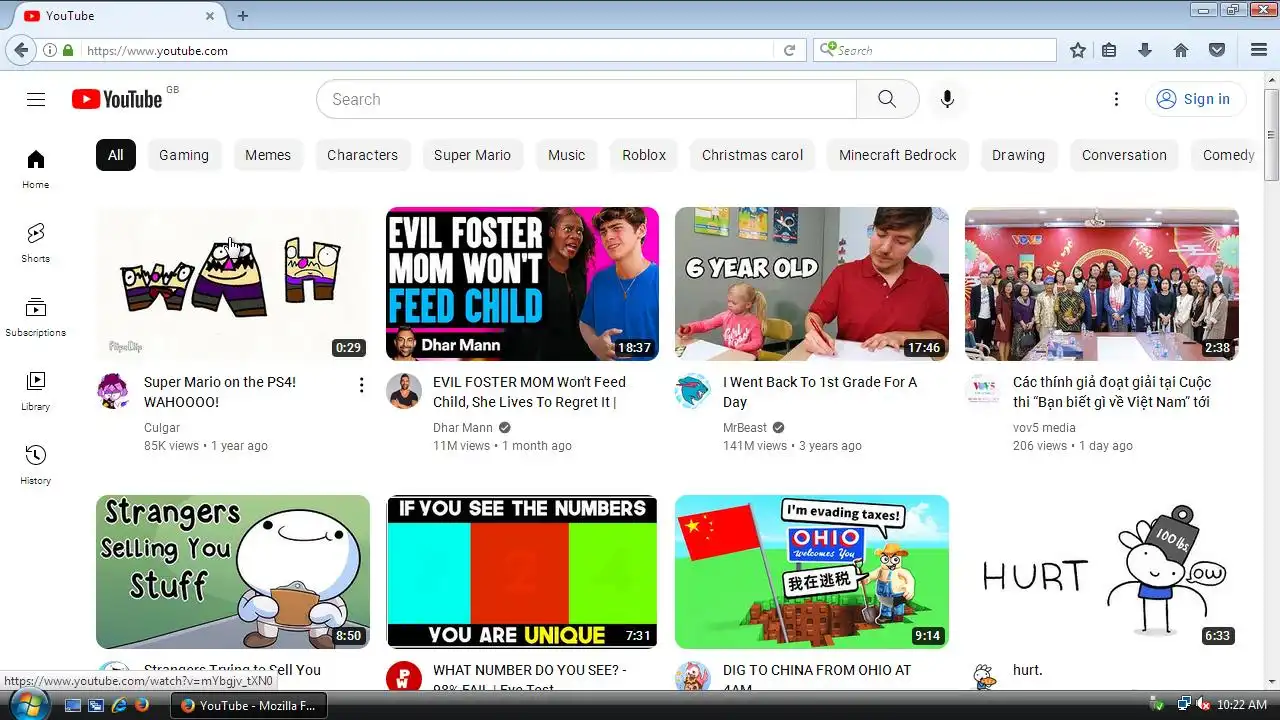Screen dimensions: 1280x720
Task: Select the Minecraft Bedrock chip
Action: [897, 155]
